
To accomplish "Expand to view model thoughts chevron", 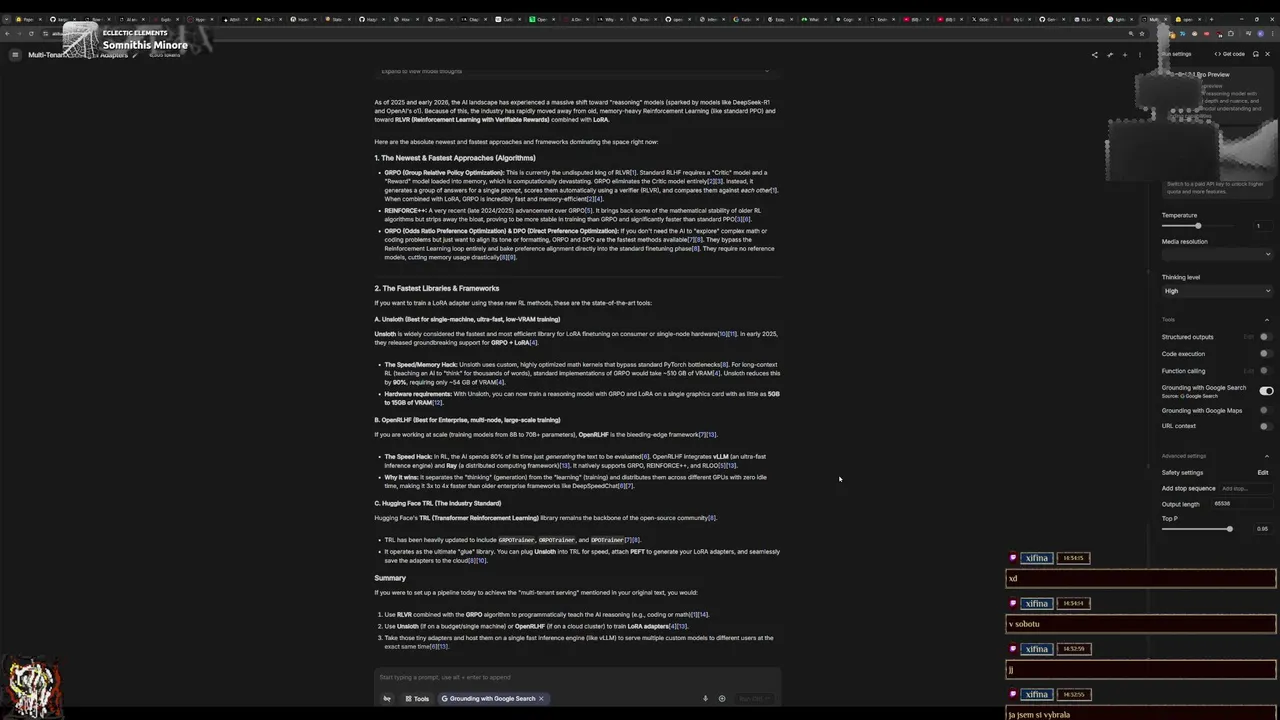I will click(x=767, y=71).
